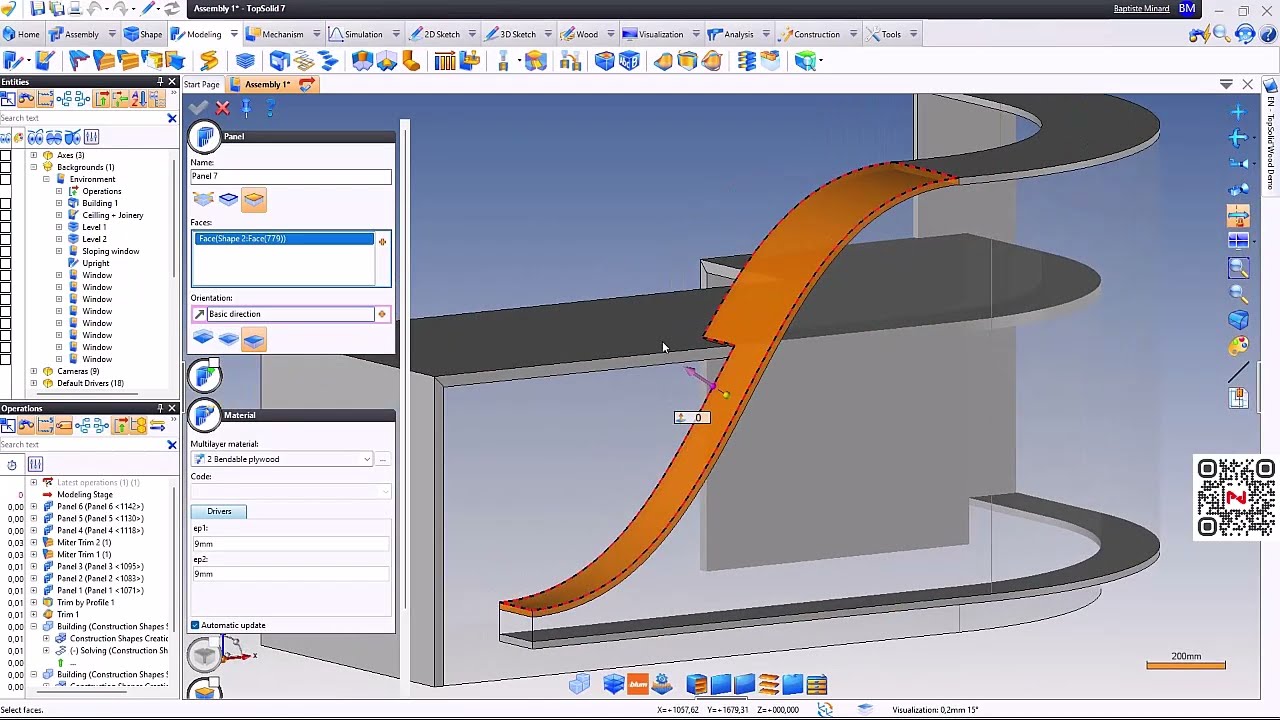Expand the Miter Trim 2 (1) operation
Screen dimensions: 1280x720
coord(34,542)
